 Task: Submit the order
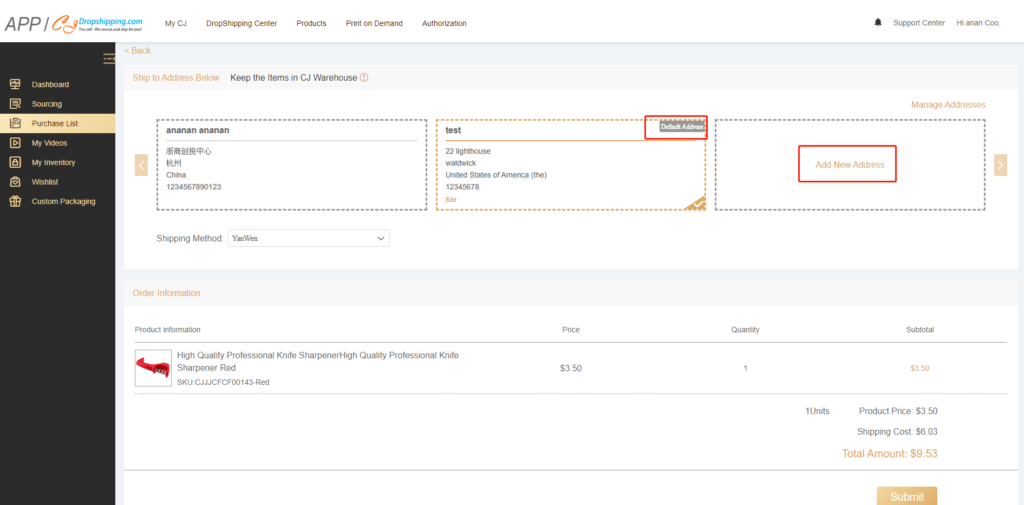click(x=906, y=496)
